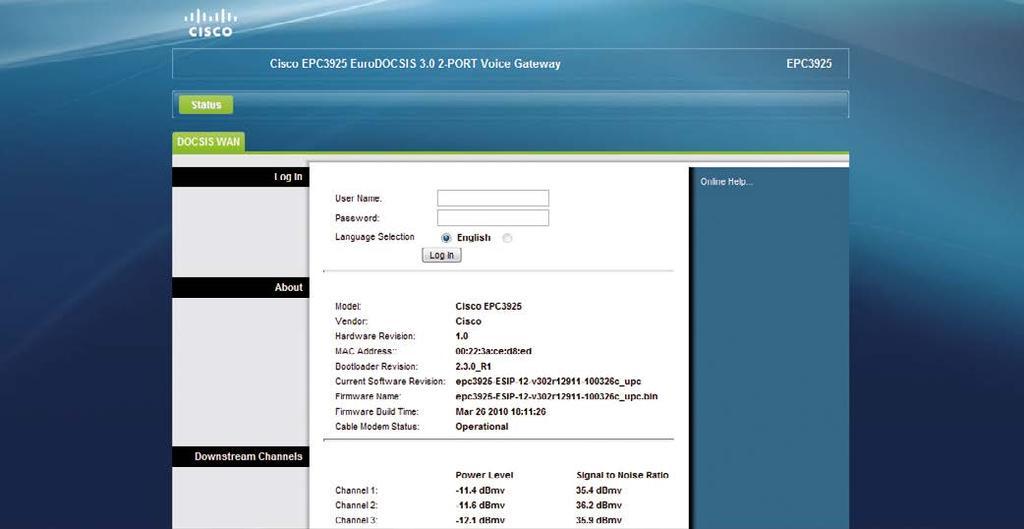Open the Status menu tab
The height and width of the screenshot is (529, 1024).
tap(206, 105)
